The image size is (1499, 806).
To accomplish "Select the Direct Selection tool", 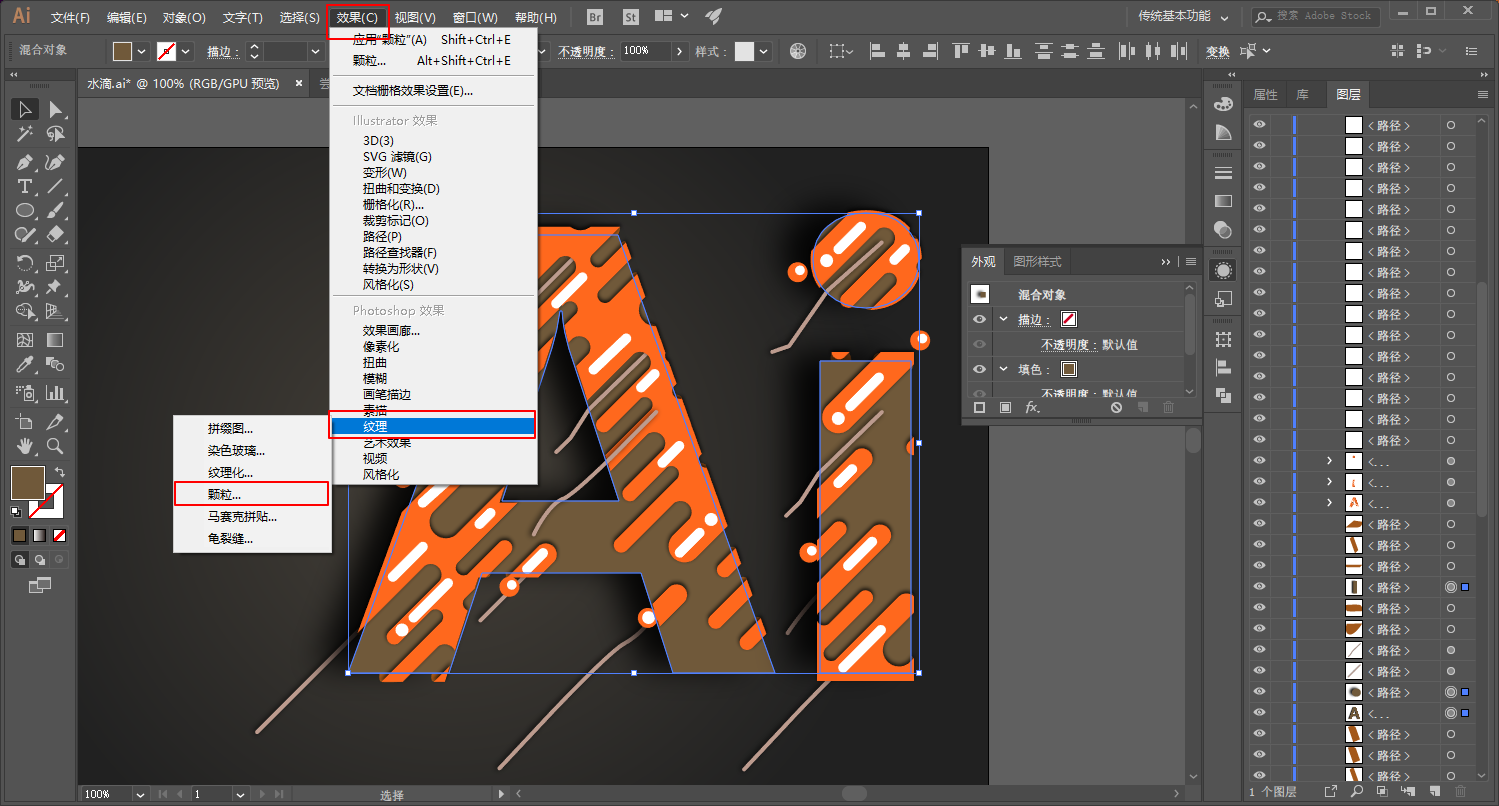I will click(56, 109).
